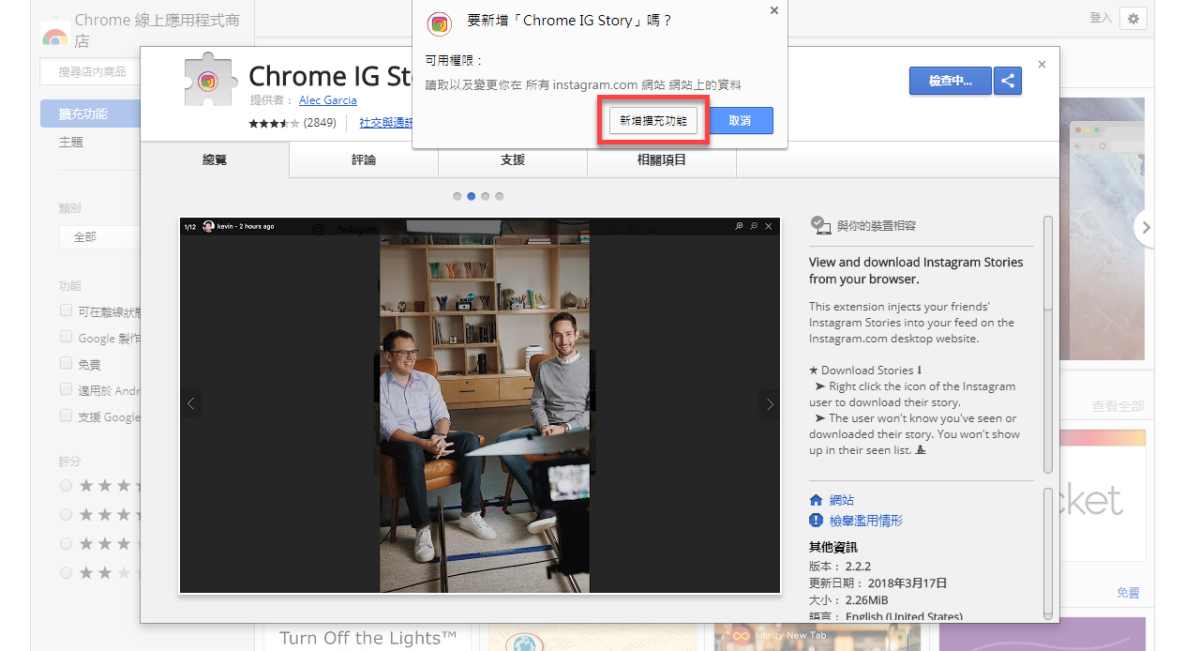Confirm with the 新增擴充功能 button

click(653, 121)
